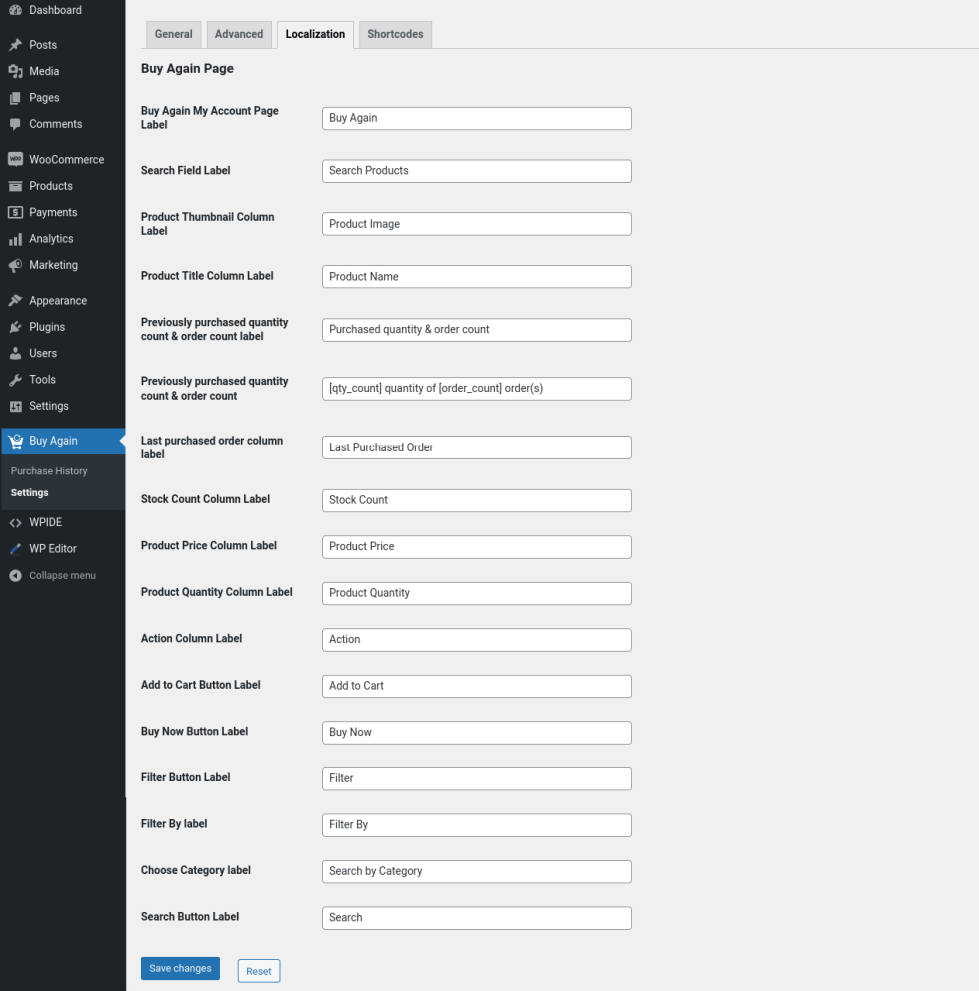
Task: Focus the Search Field Label input
Action: coord(476,171)
